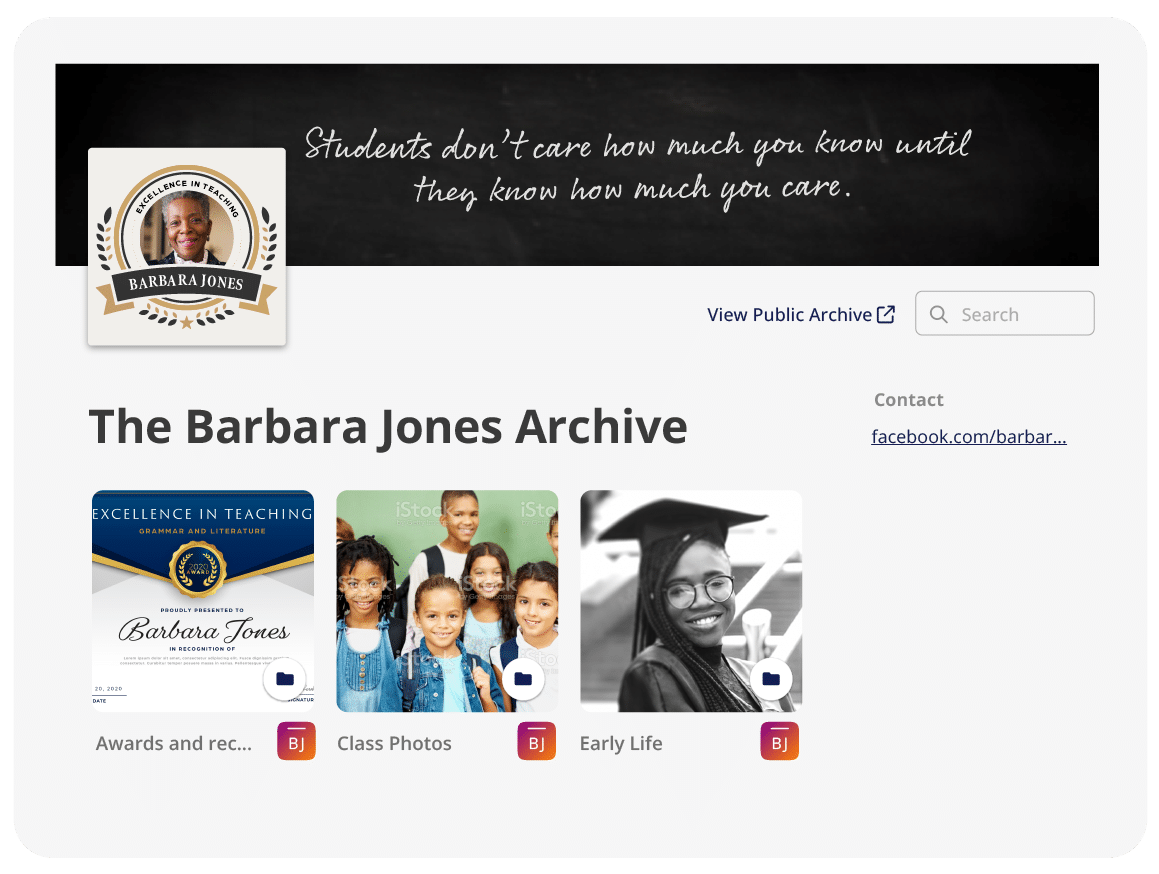Image resolution: width=1159 pixels, height=874 pixels.
Task: Click the magnifying glass in the search box
Action: (938, 313)
